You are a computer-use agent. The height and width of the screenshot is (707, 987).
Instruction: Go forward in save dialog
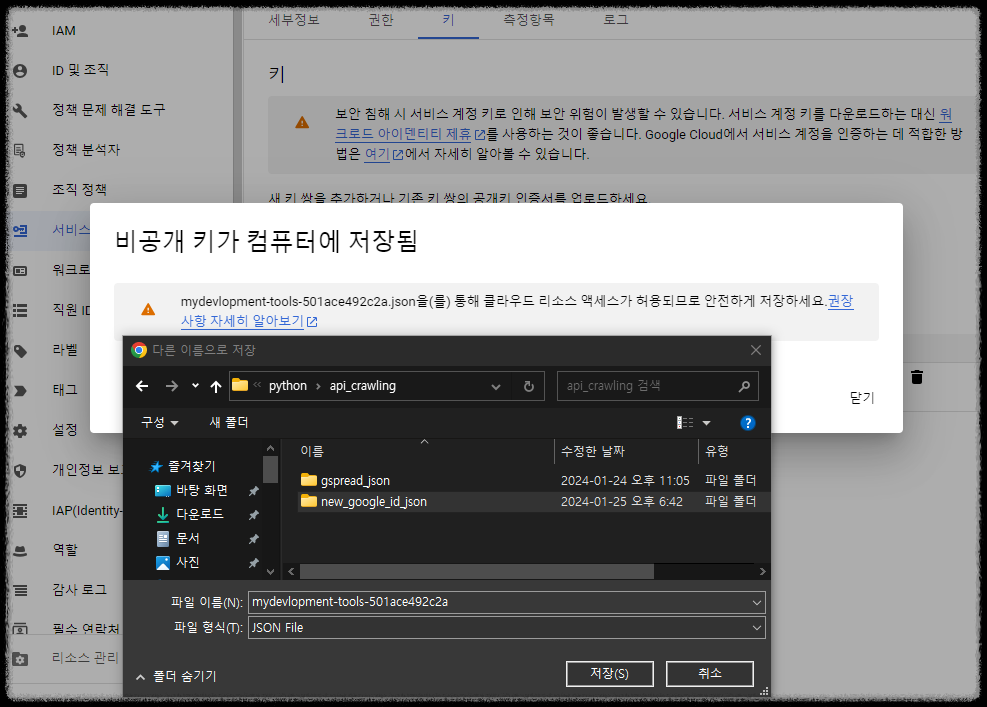click(x=171, y=386)
